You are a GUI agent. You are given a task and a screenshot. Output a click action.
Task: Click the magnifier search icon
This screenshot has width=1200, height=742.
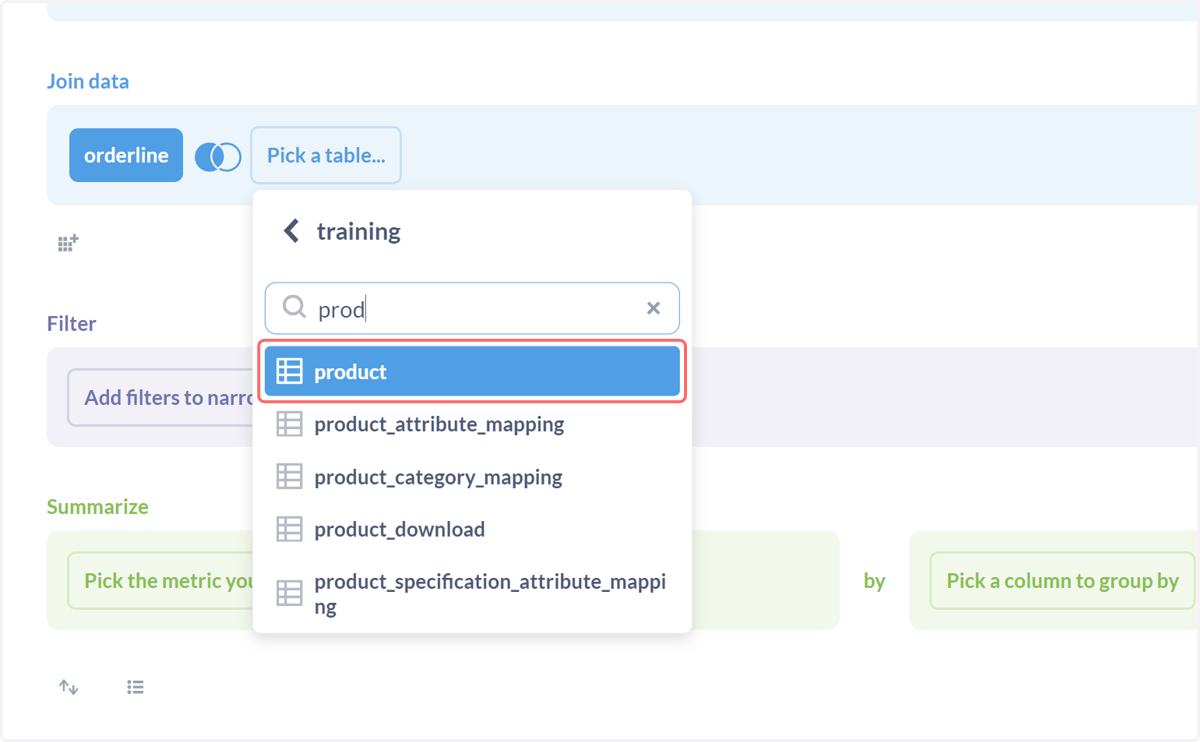pos(294,307)
